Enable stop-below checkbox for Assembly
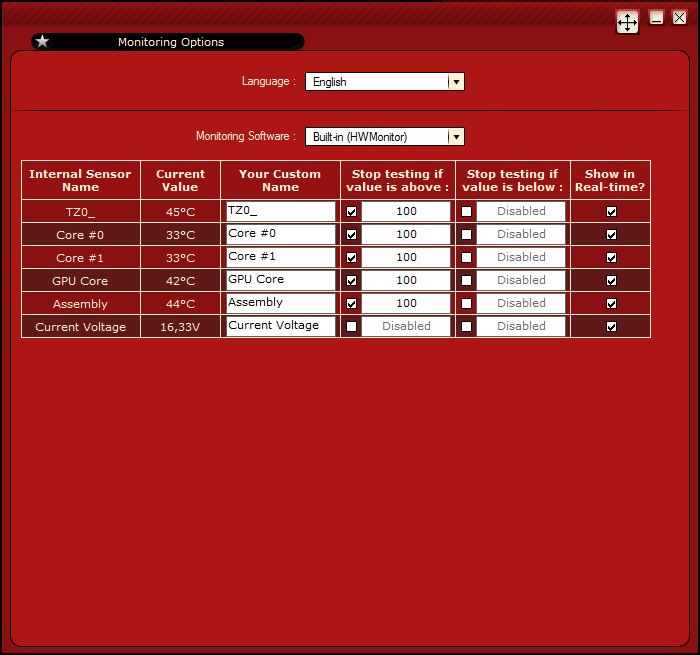The height and width of the screenshot is (655, 700). pos(466,304)
